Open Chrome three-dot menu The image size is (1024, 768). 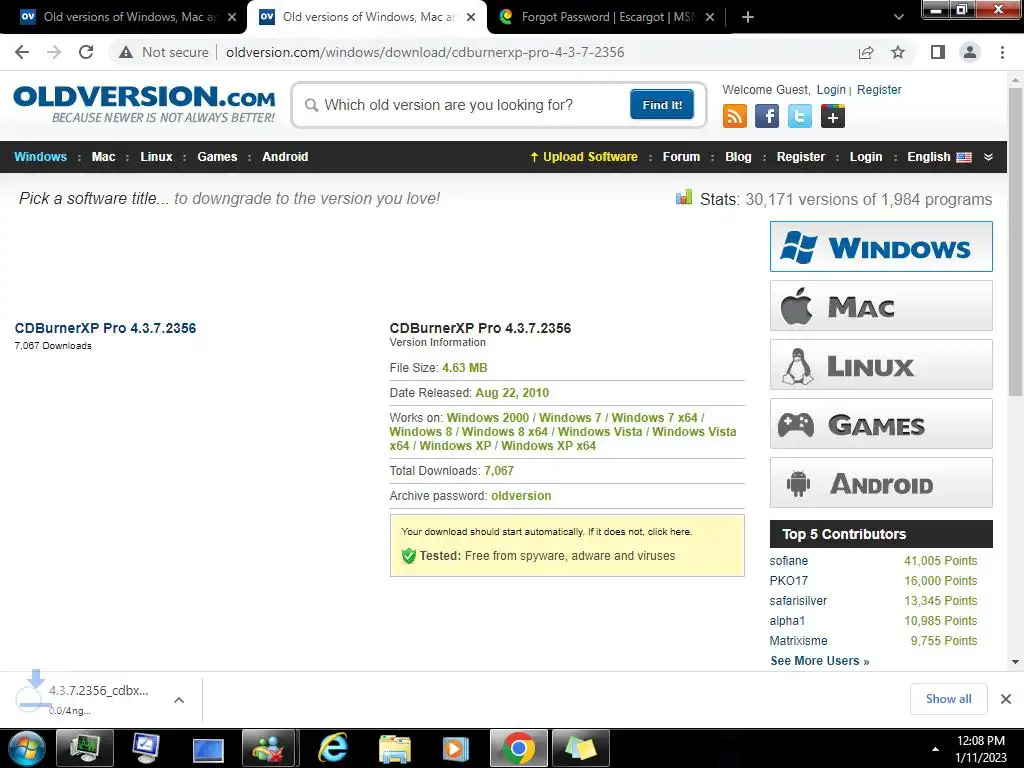(1002, 52)
